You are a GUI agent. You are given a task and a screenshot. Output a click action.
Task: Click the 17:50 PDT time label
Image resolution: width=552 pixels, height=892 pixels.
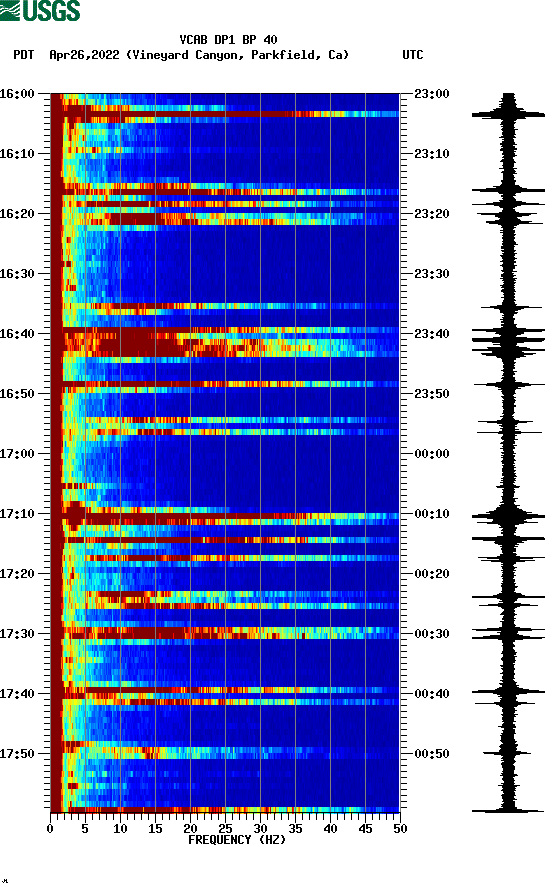pyautogui.click(x=17, y=754)
